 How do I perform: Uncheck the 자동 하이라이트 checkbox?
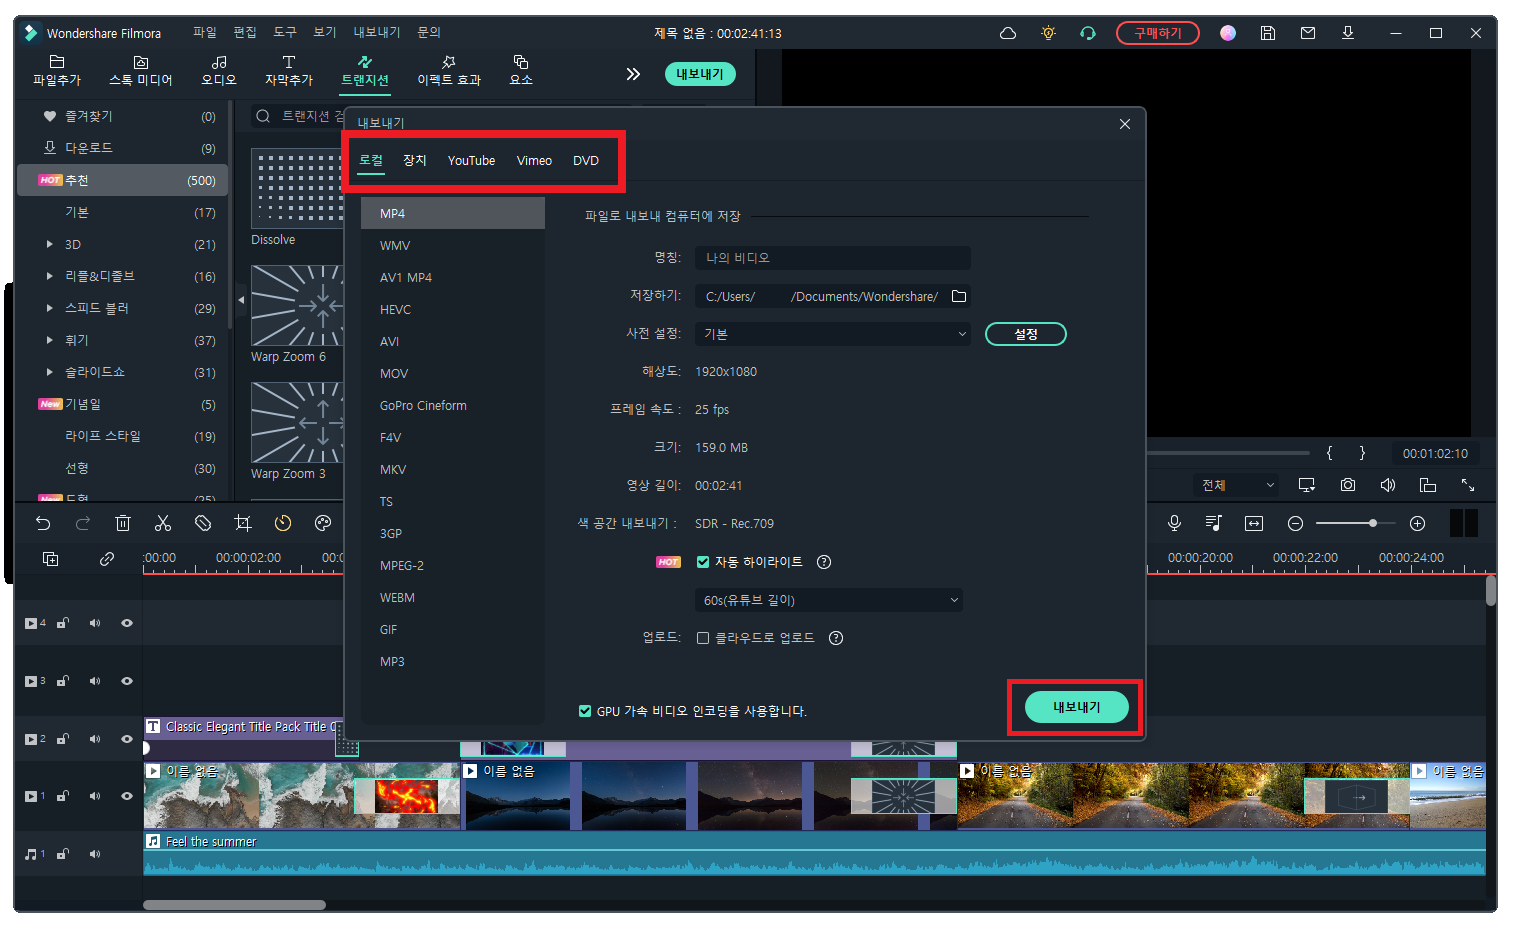point(703,562)
